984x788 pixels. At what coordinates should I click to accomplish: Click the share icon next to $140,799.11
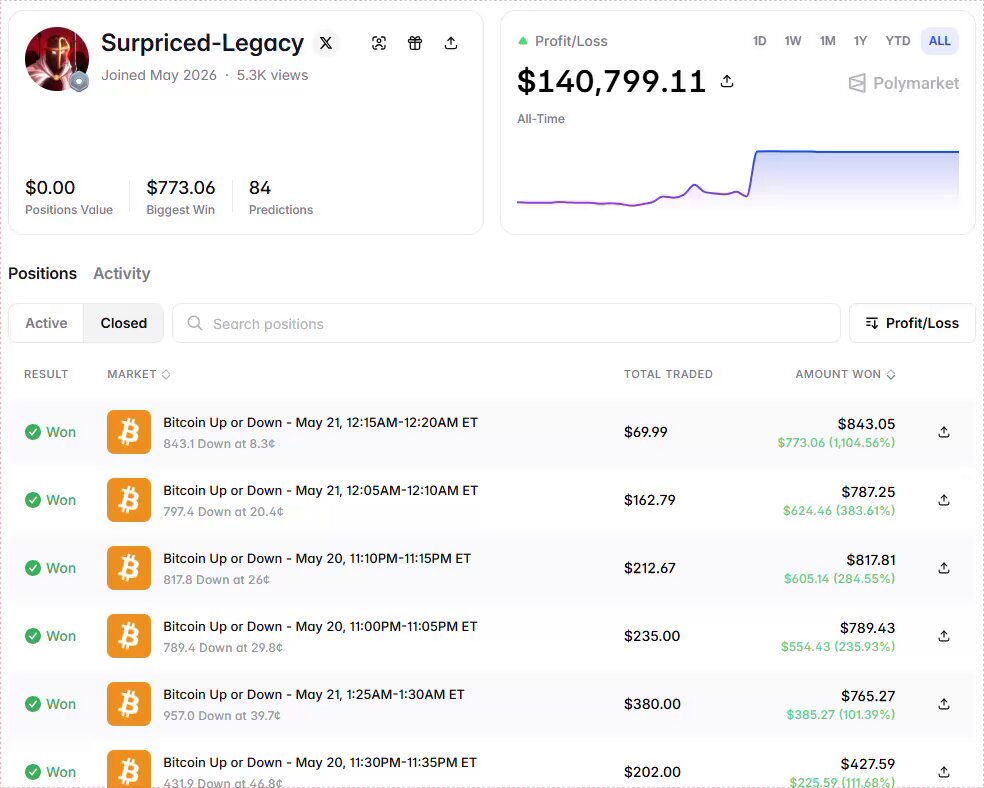727,81
